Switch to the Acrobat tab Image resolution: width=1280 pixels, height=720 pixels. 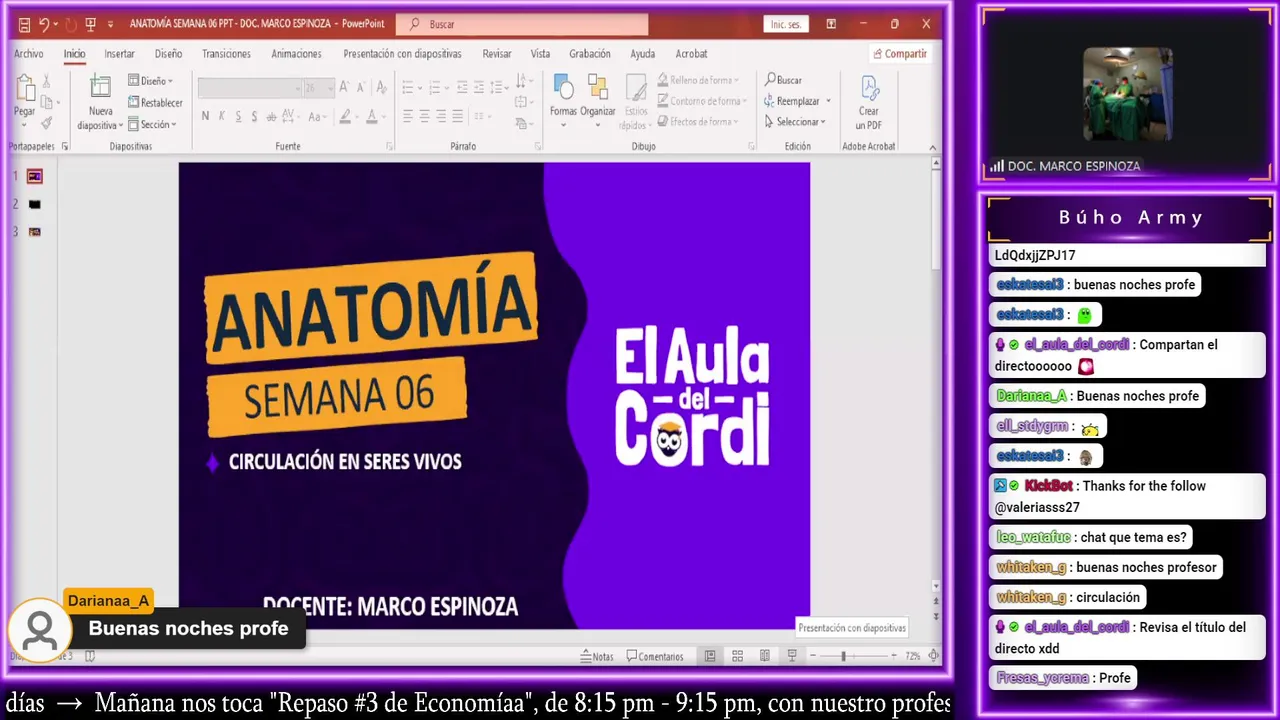691,54
